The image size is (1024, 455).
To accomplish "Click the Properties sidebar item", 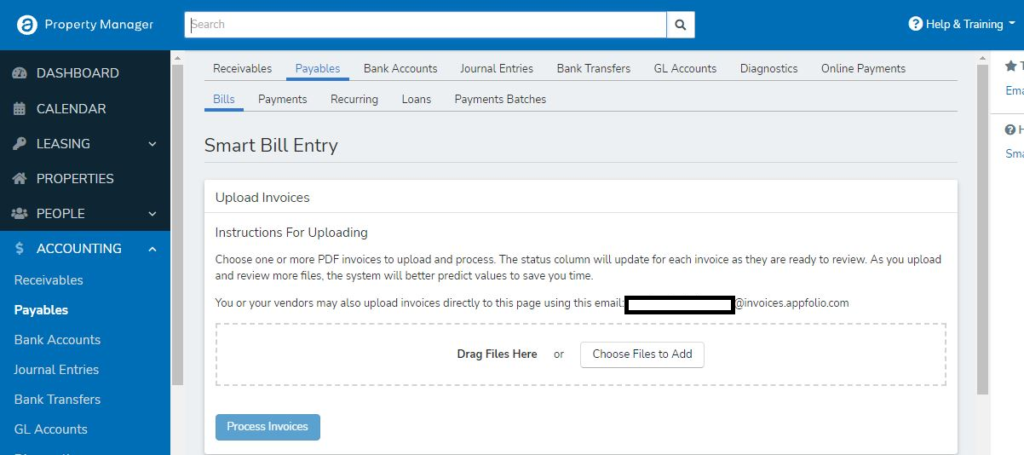I will click(85, 178).
